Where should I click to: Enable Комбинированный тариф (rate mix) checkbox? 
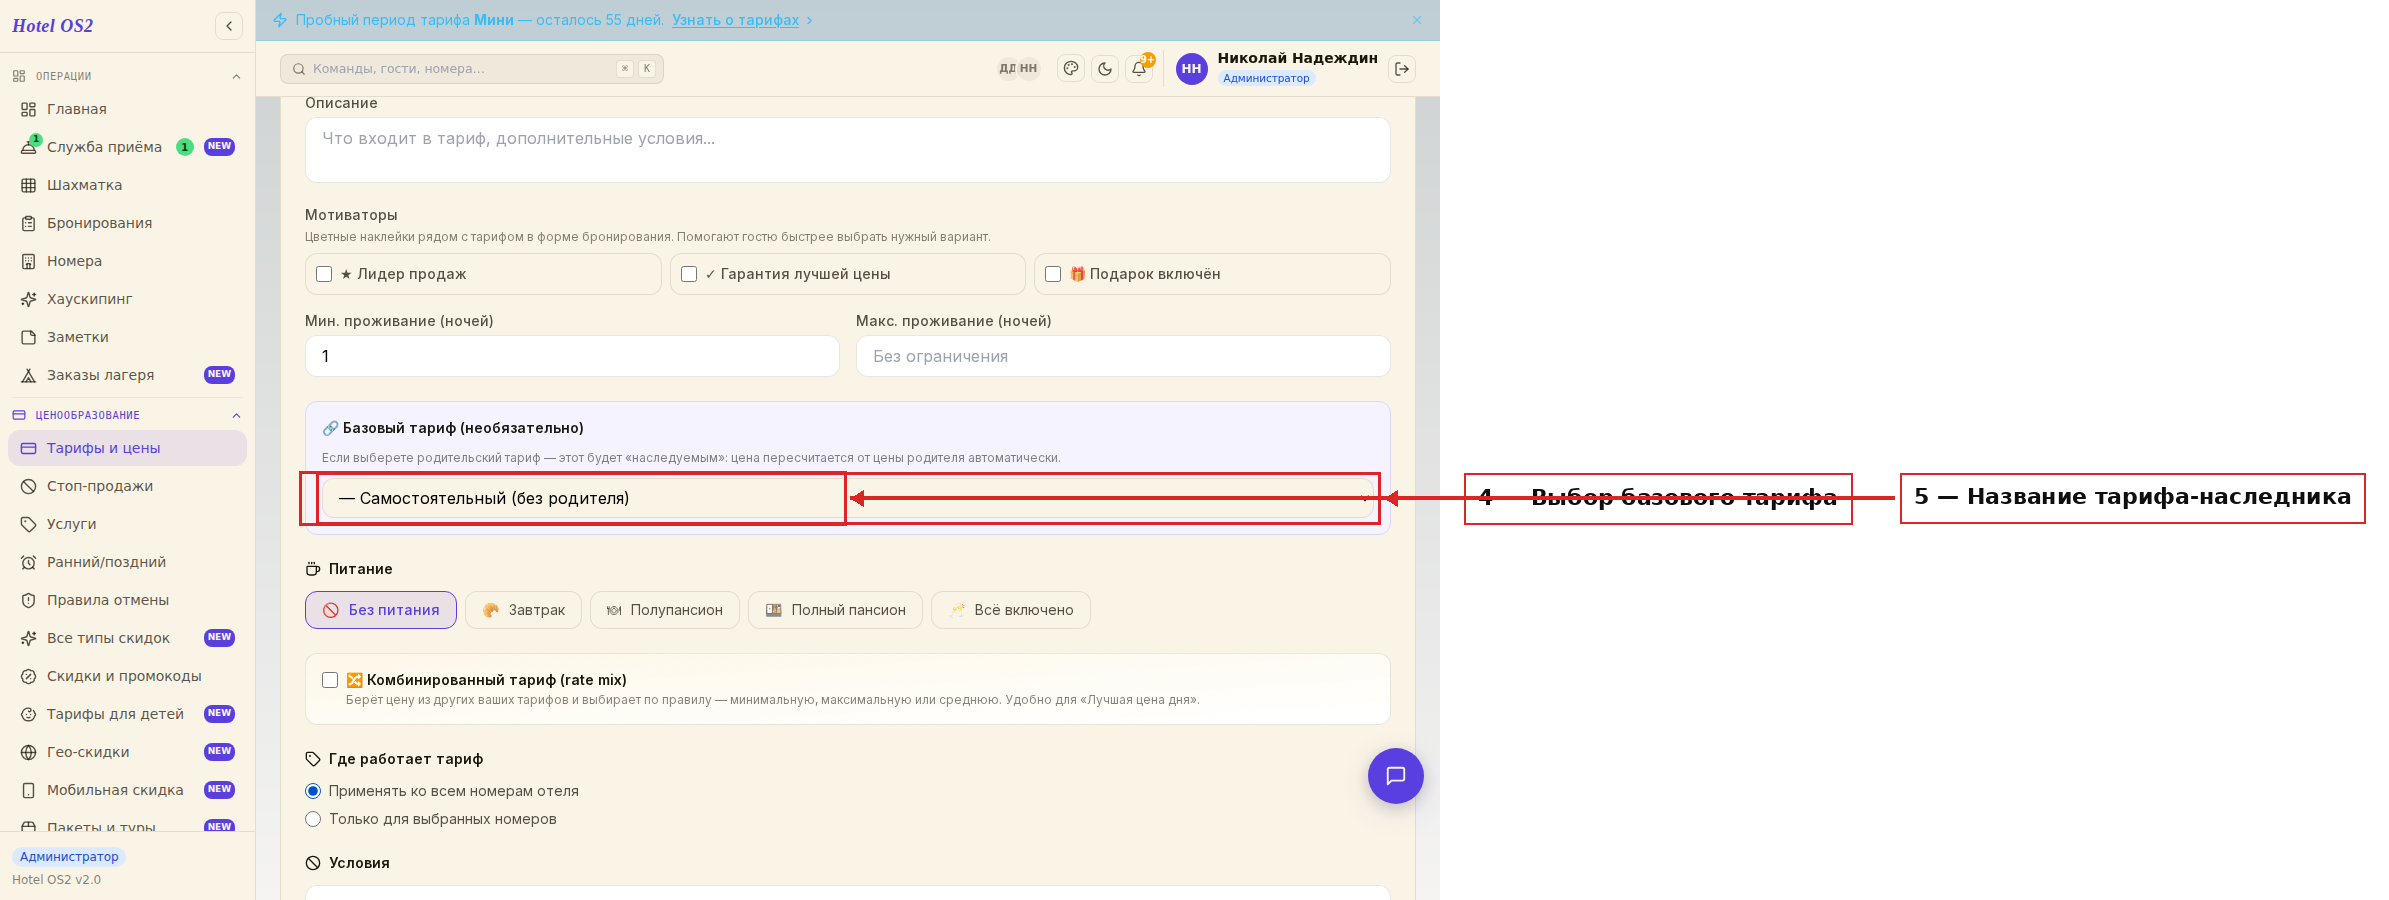(330, 680)
